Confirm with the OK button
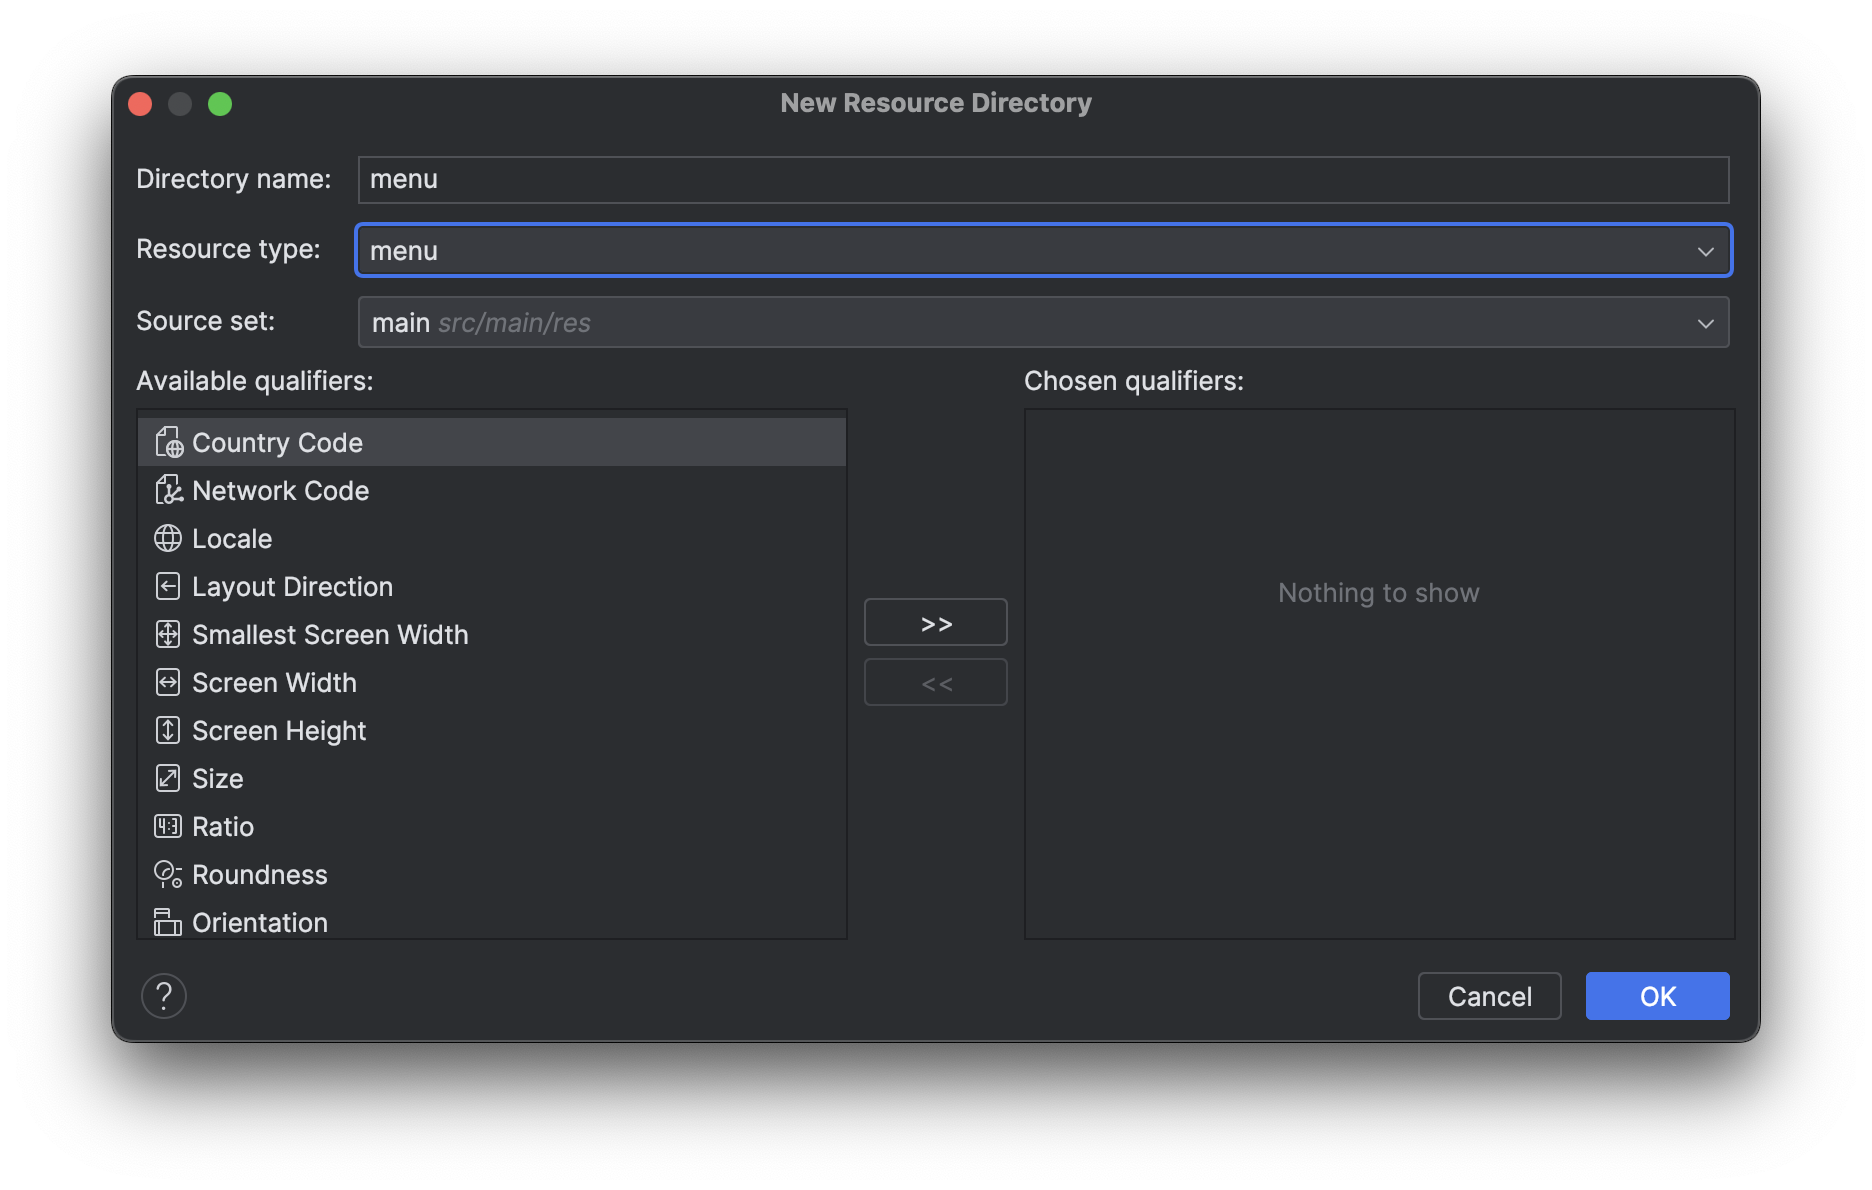This screenshot has width=1872, height=1190. click(1657, 996)
